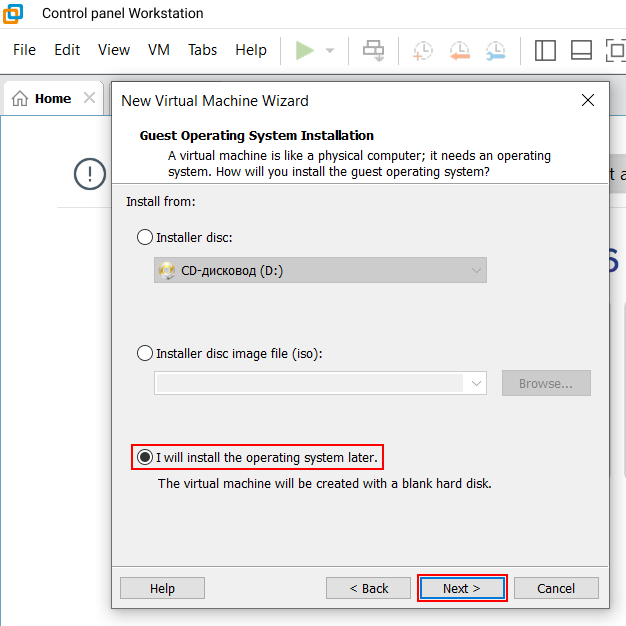Choose I will install the operating system later
This screenshot has height=626, width=626.
[x=145, y=457]
